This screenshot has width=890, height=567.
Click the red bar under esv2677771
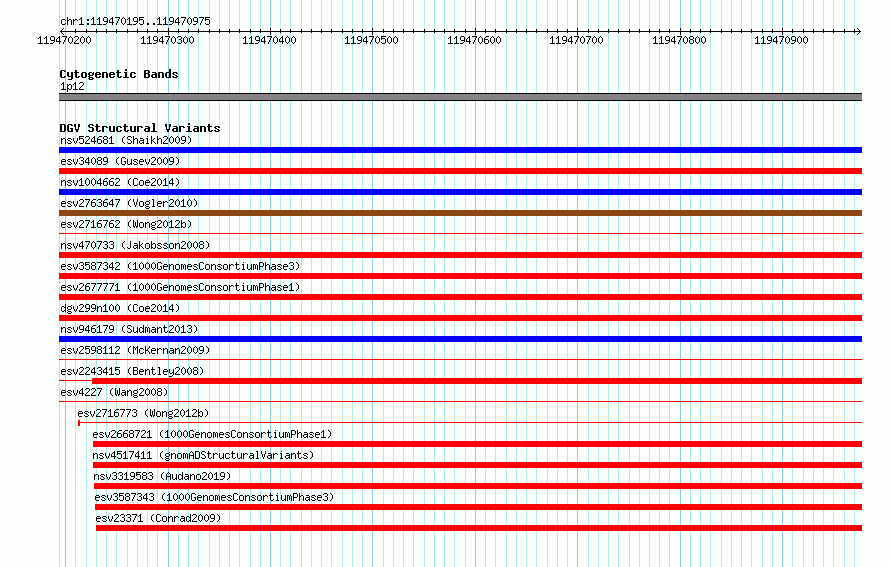click(460, 297)
